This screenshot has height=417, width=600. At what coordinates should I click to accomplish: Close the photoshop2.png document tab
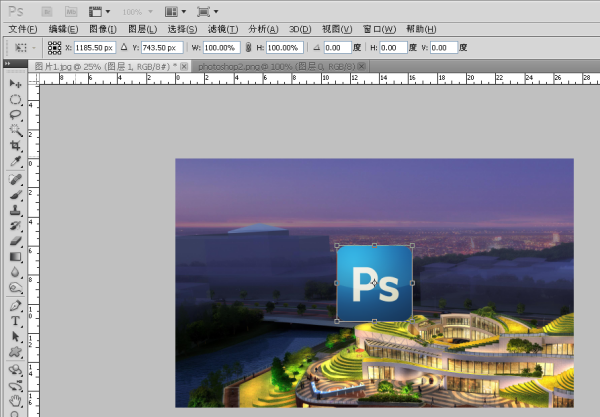pos(362,67)
